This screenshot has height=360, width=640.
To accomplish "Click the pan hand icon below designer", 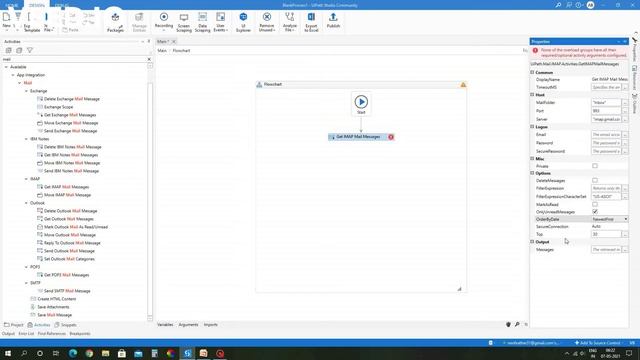I will [508, 324].
